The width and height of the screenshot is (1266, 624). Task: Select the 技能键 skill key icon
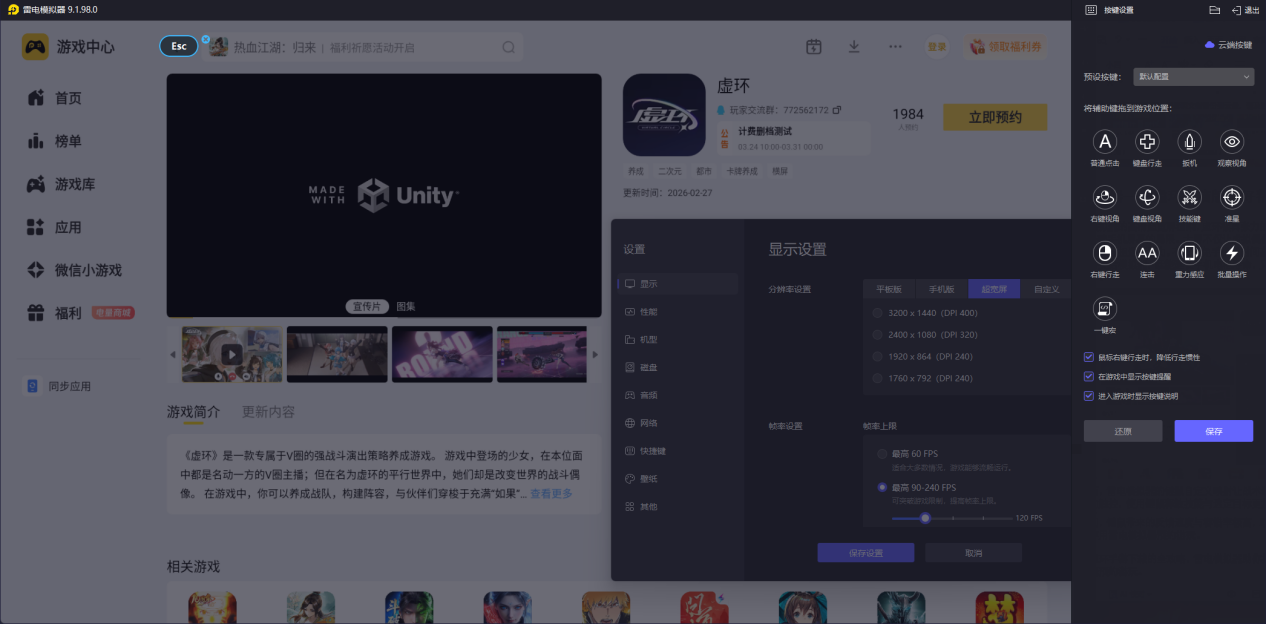click(x=1190, y=197)
